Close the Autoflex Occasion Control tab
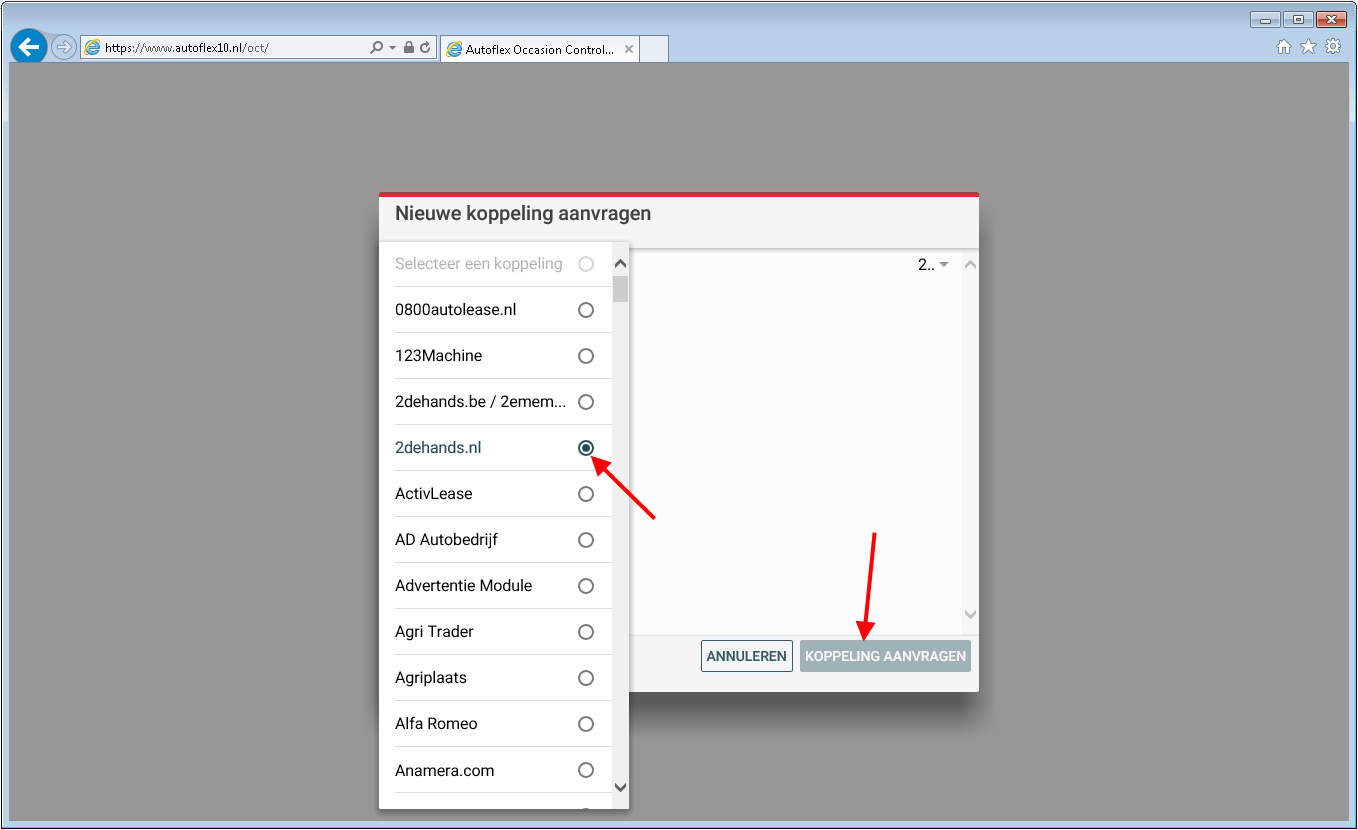Viewport: 1358px width, 830px height. tap(628, 49)
